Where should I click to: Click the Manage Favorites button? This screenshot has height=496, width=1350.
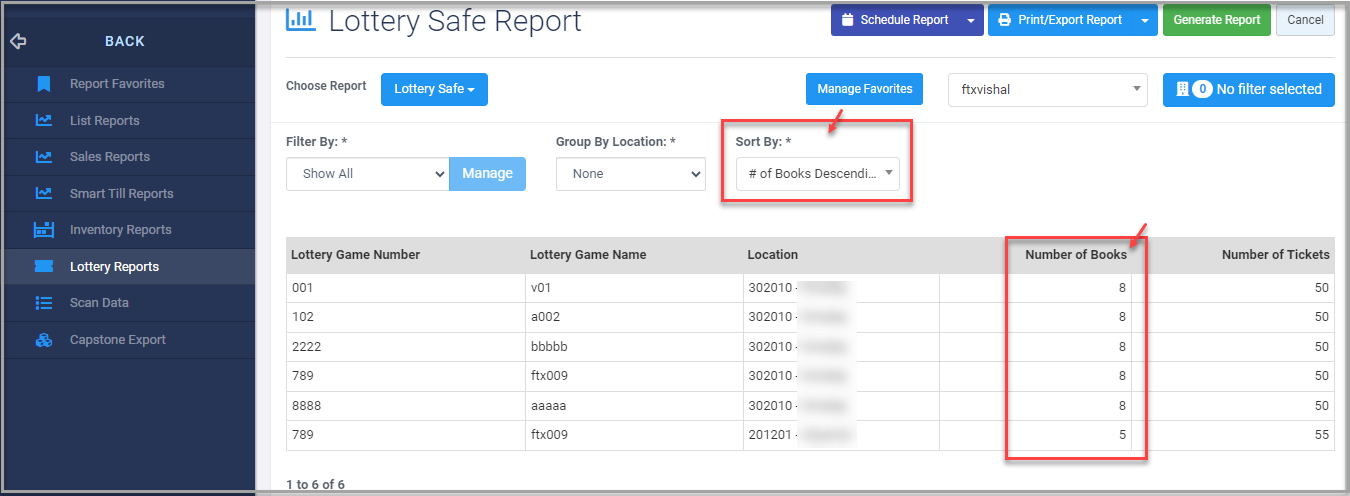(x=864, y=89)
